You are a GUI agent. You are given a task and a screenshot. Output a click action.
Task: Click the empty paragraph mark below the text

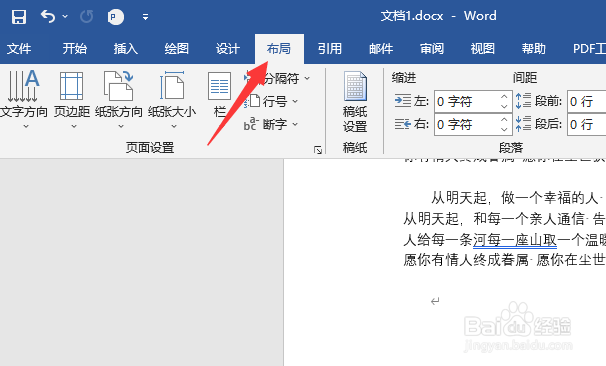pyautogui.click(x=435, y=301)
